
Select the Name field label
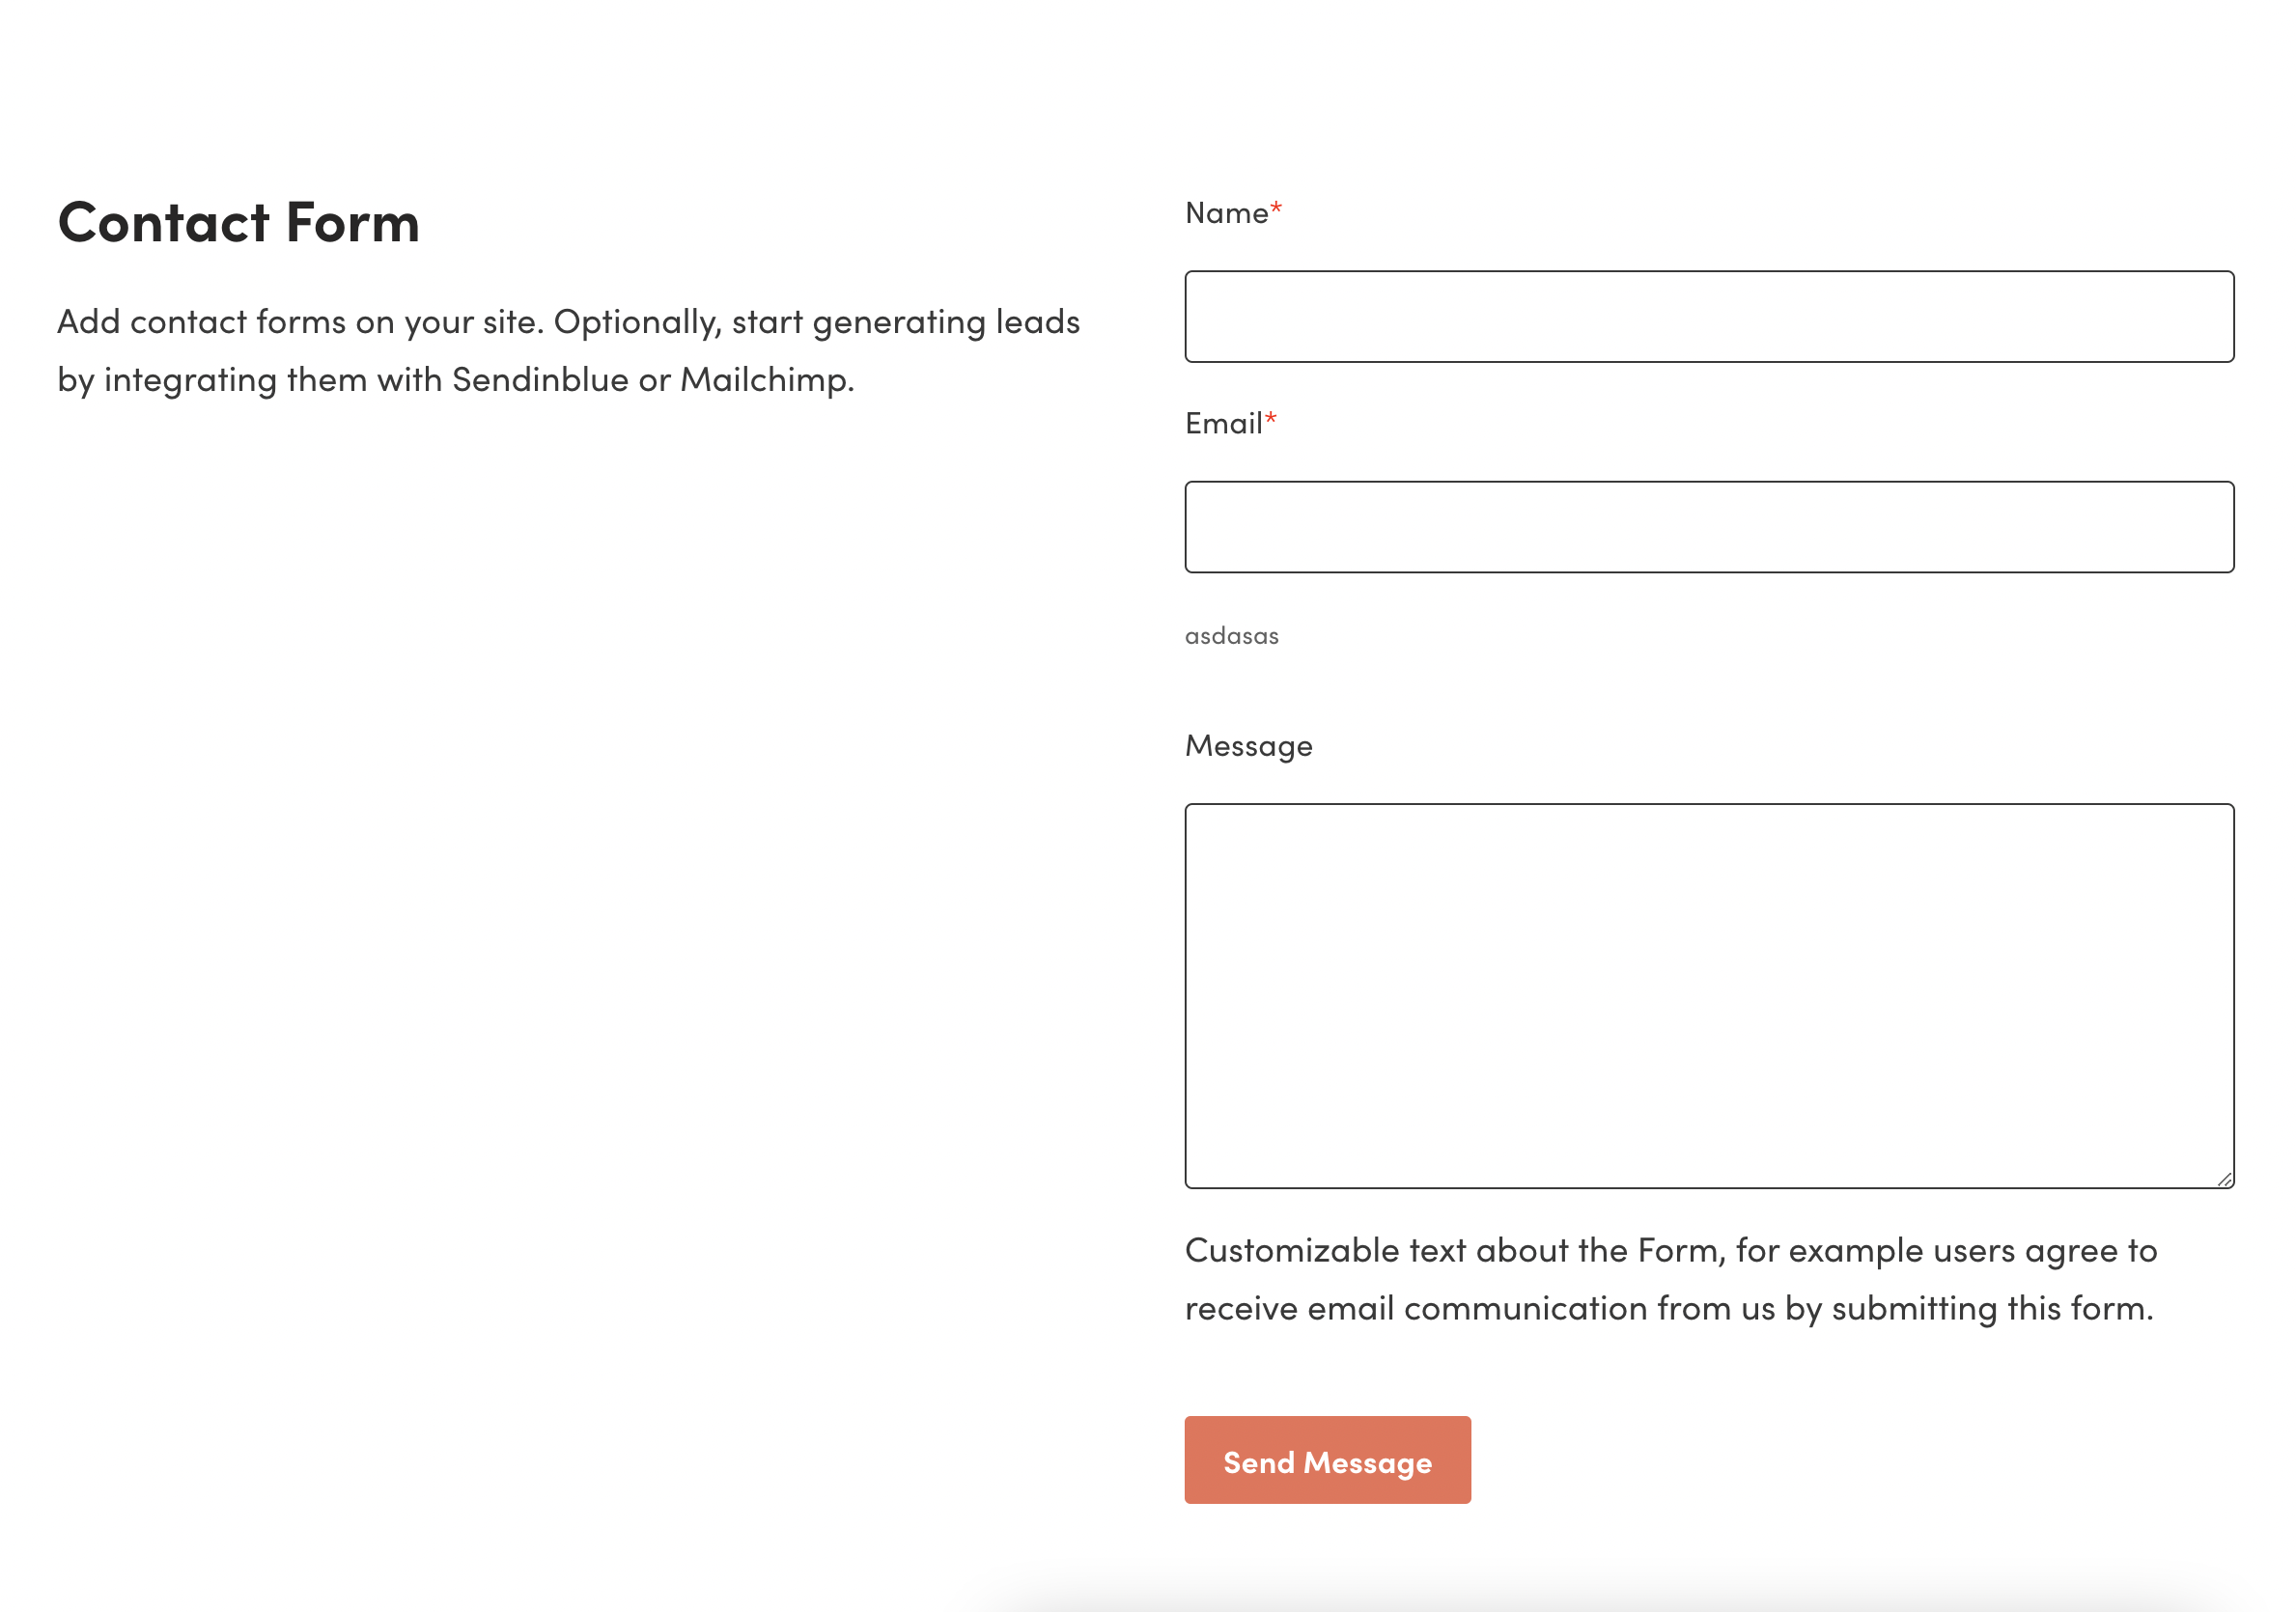(x=1225, y=211)
